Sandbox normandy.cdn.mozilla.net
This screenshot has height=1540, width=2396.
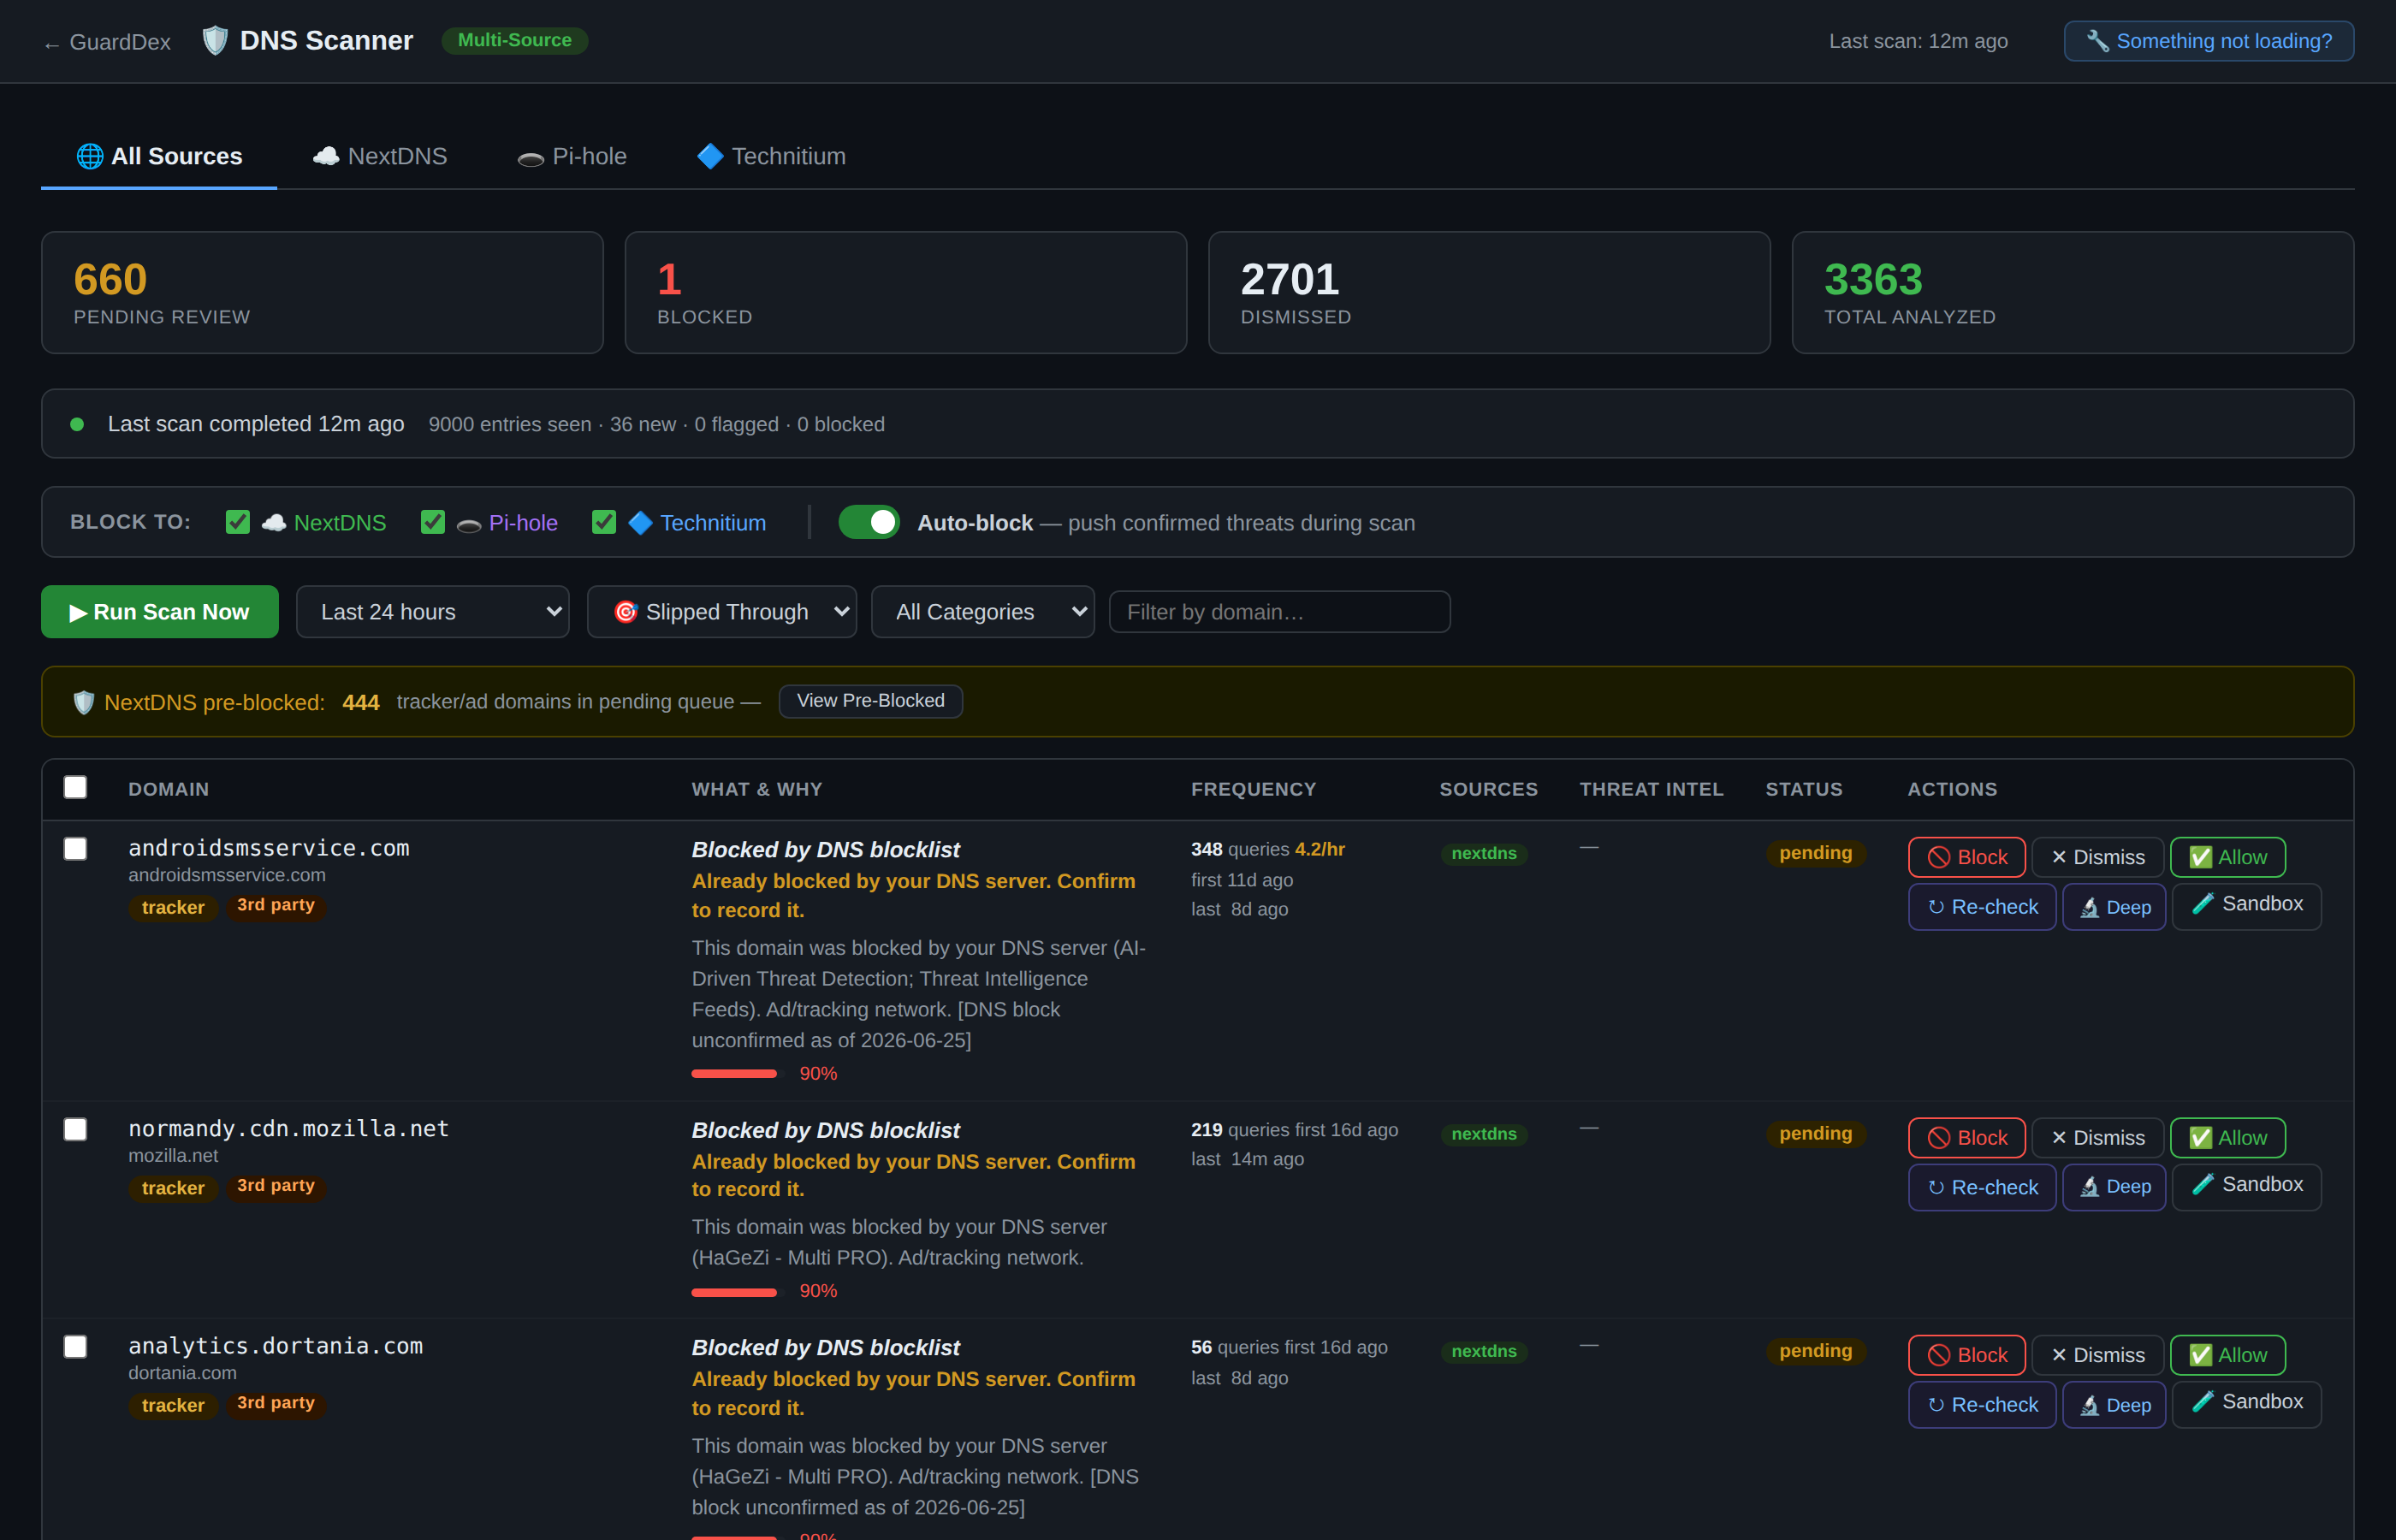(2246, 1186)
